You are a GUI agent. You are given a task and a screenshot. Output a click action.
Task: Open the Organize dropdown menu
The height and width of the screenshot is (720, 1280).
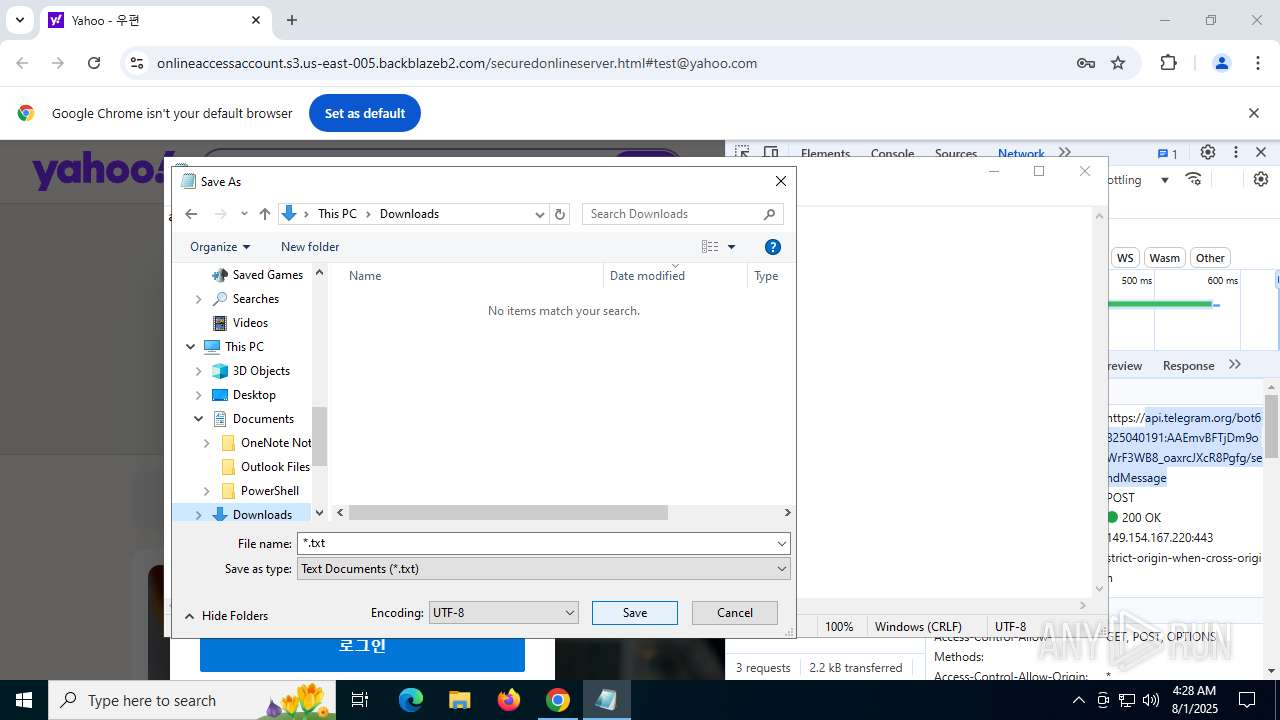click(220, 247)
